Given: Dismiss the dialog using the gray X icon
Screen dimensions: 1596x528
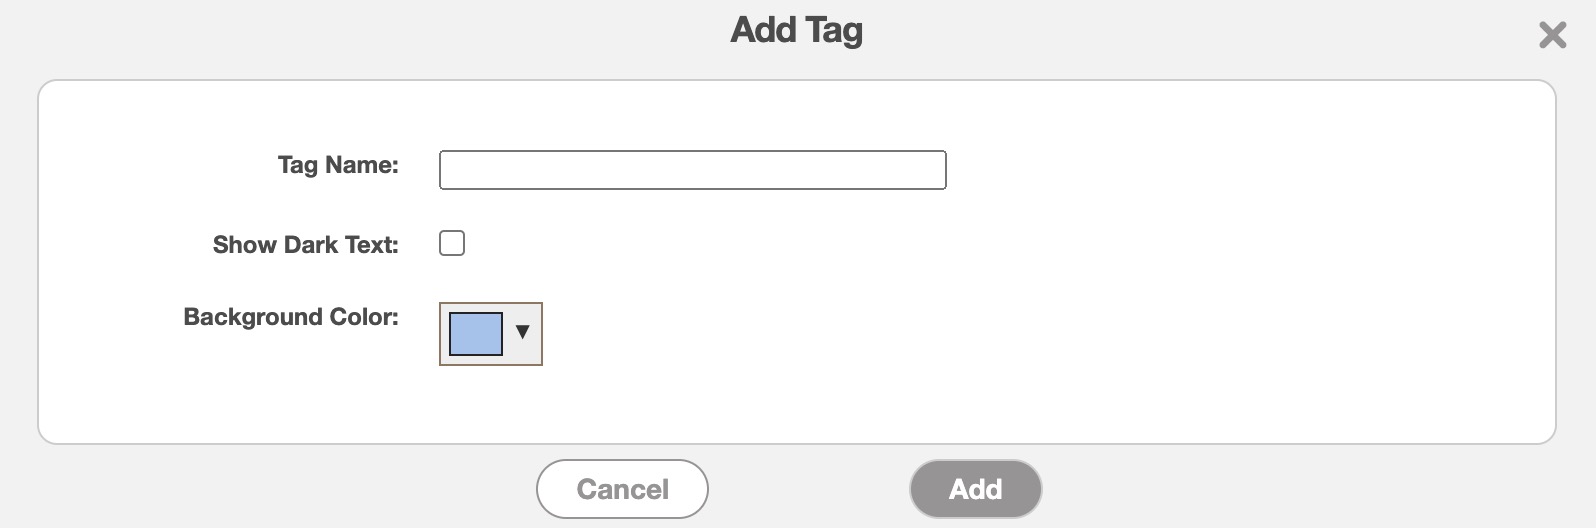Looking at the screenshot, I should point(1552,36).
